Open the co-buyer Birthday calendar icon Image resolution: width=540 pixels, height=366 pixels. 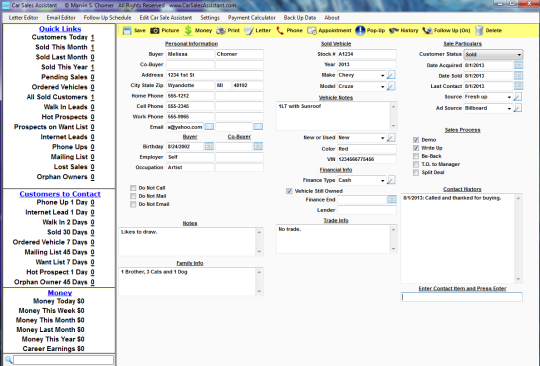click(258, 146)
